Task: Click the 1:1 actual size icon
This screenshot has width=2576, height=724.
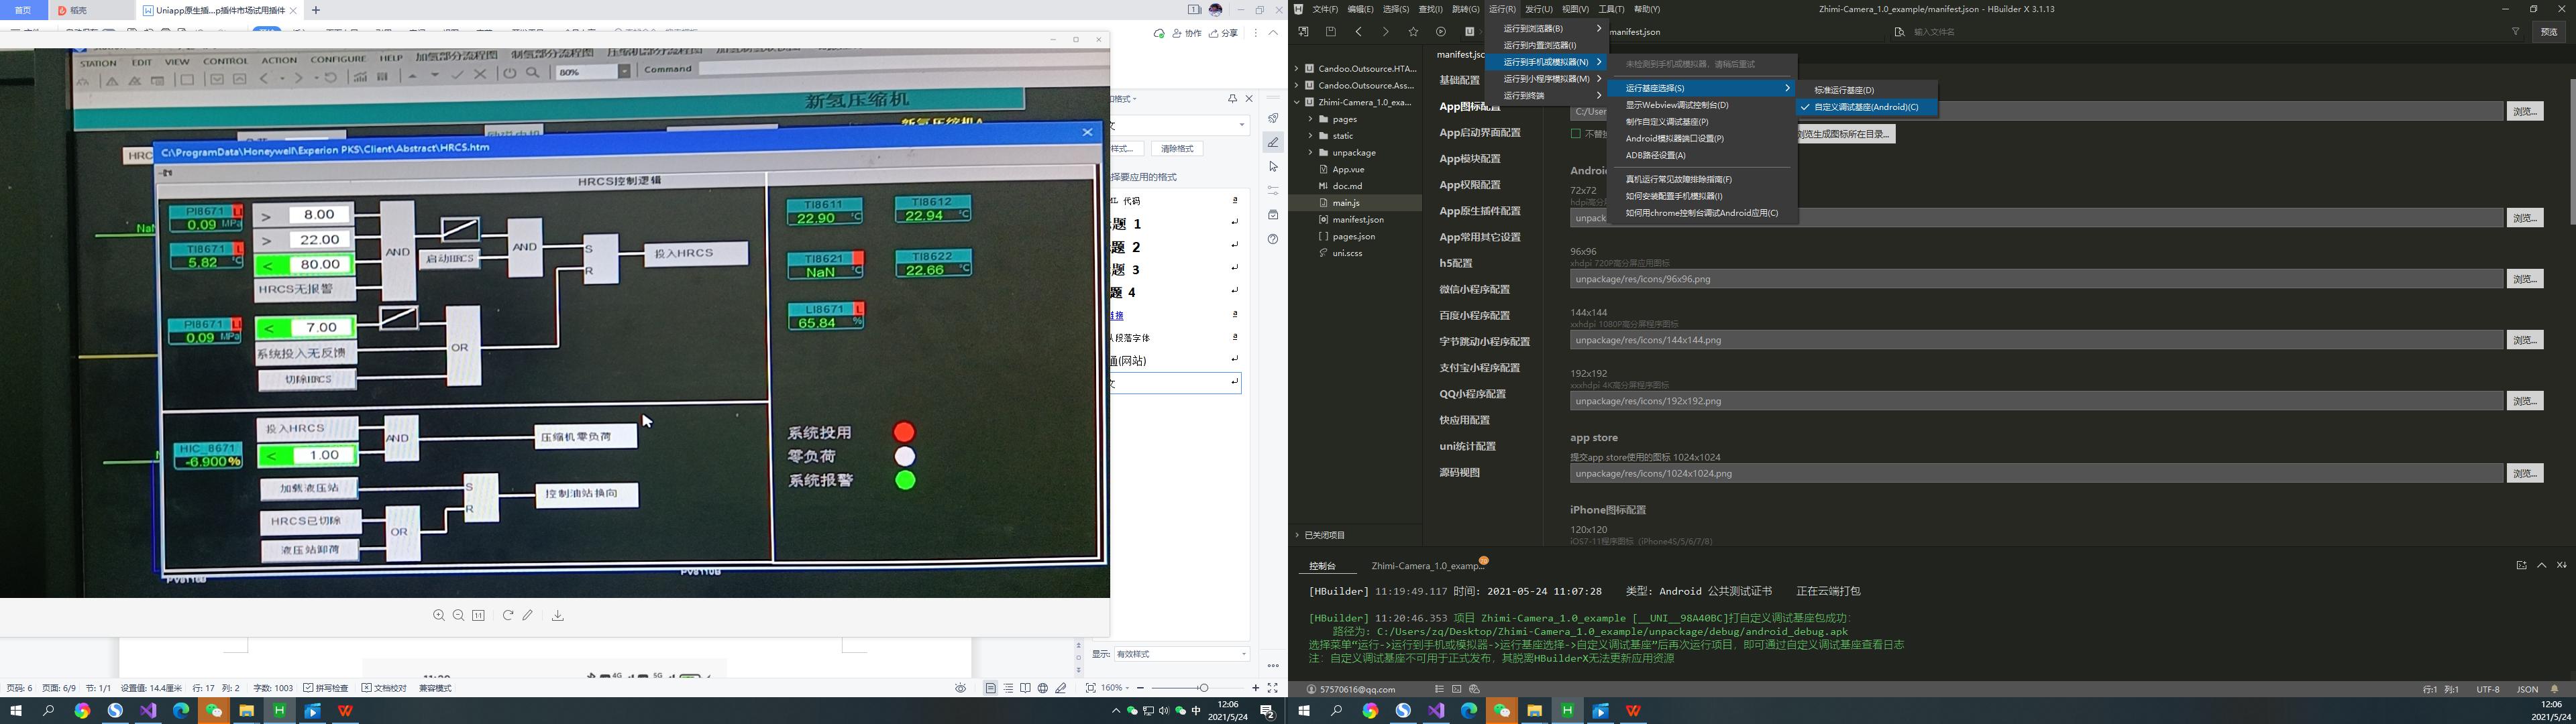Action: [479, 616]
